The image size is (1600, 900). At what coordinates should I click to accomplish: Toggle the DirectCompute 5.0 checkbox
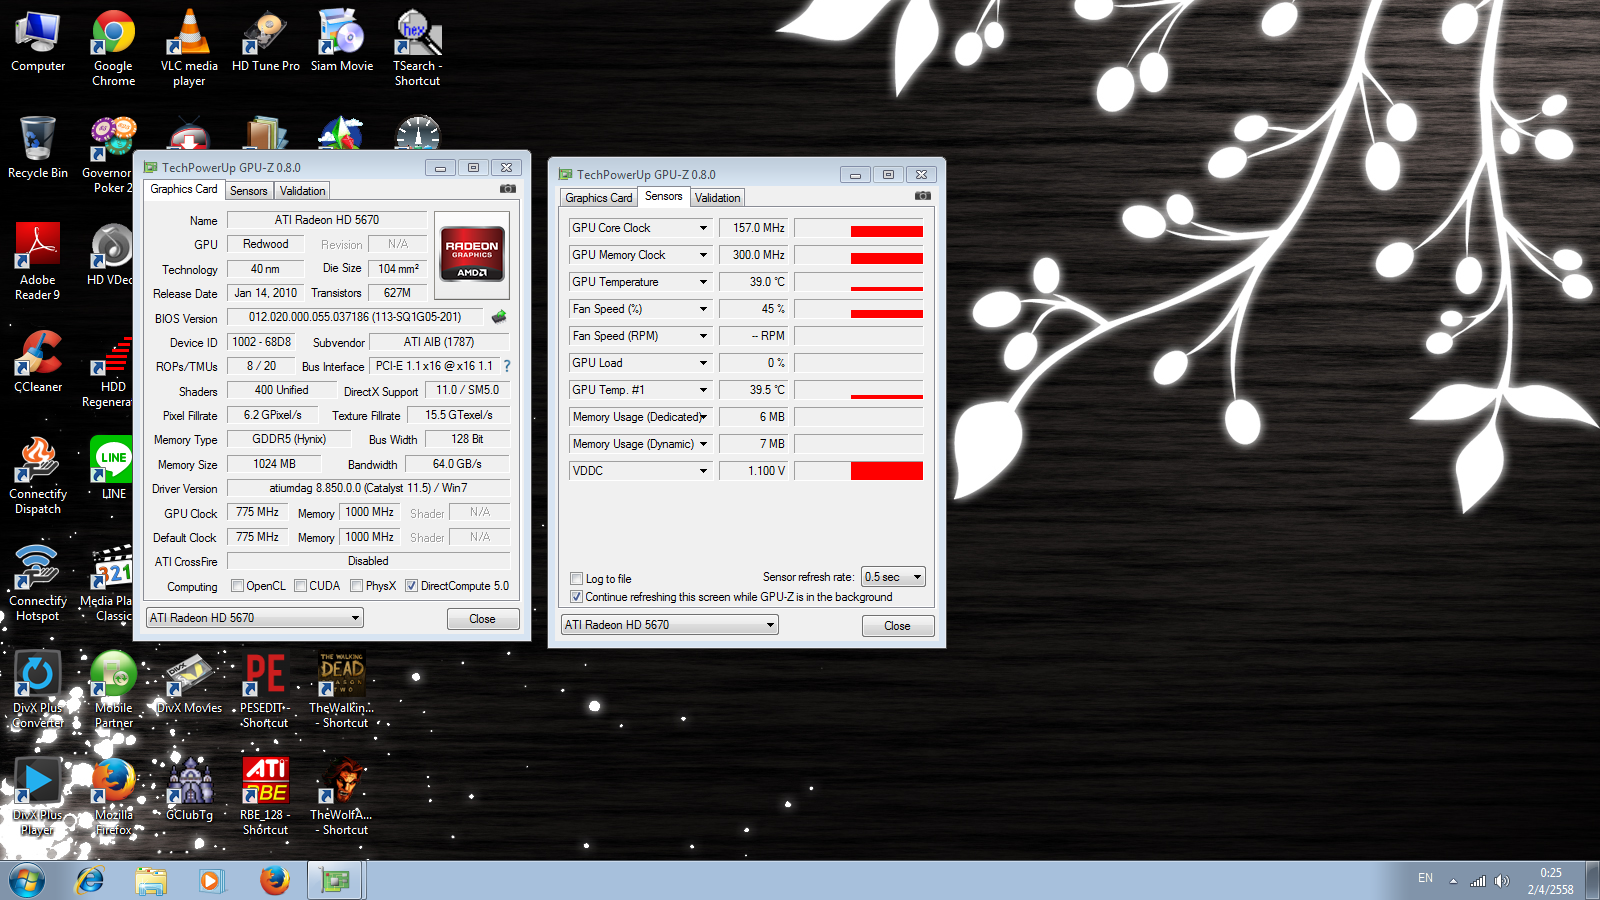pos(411,586)
